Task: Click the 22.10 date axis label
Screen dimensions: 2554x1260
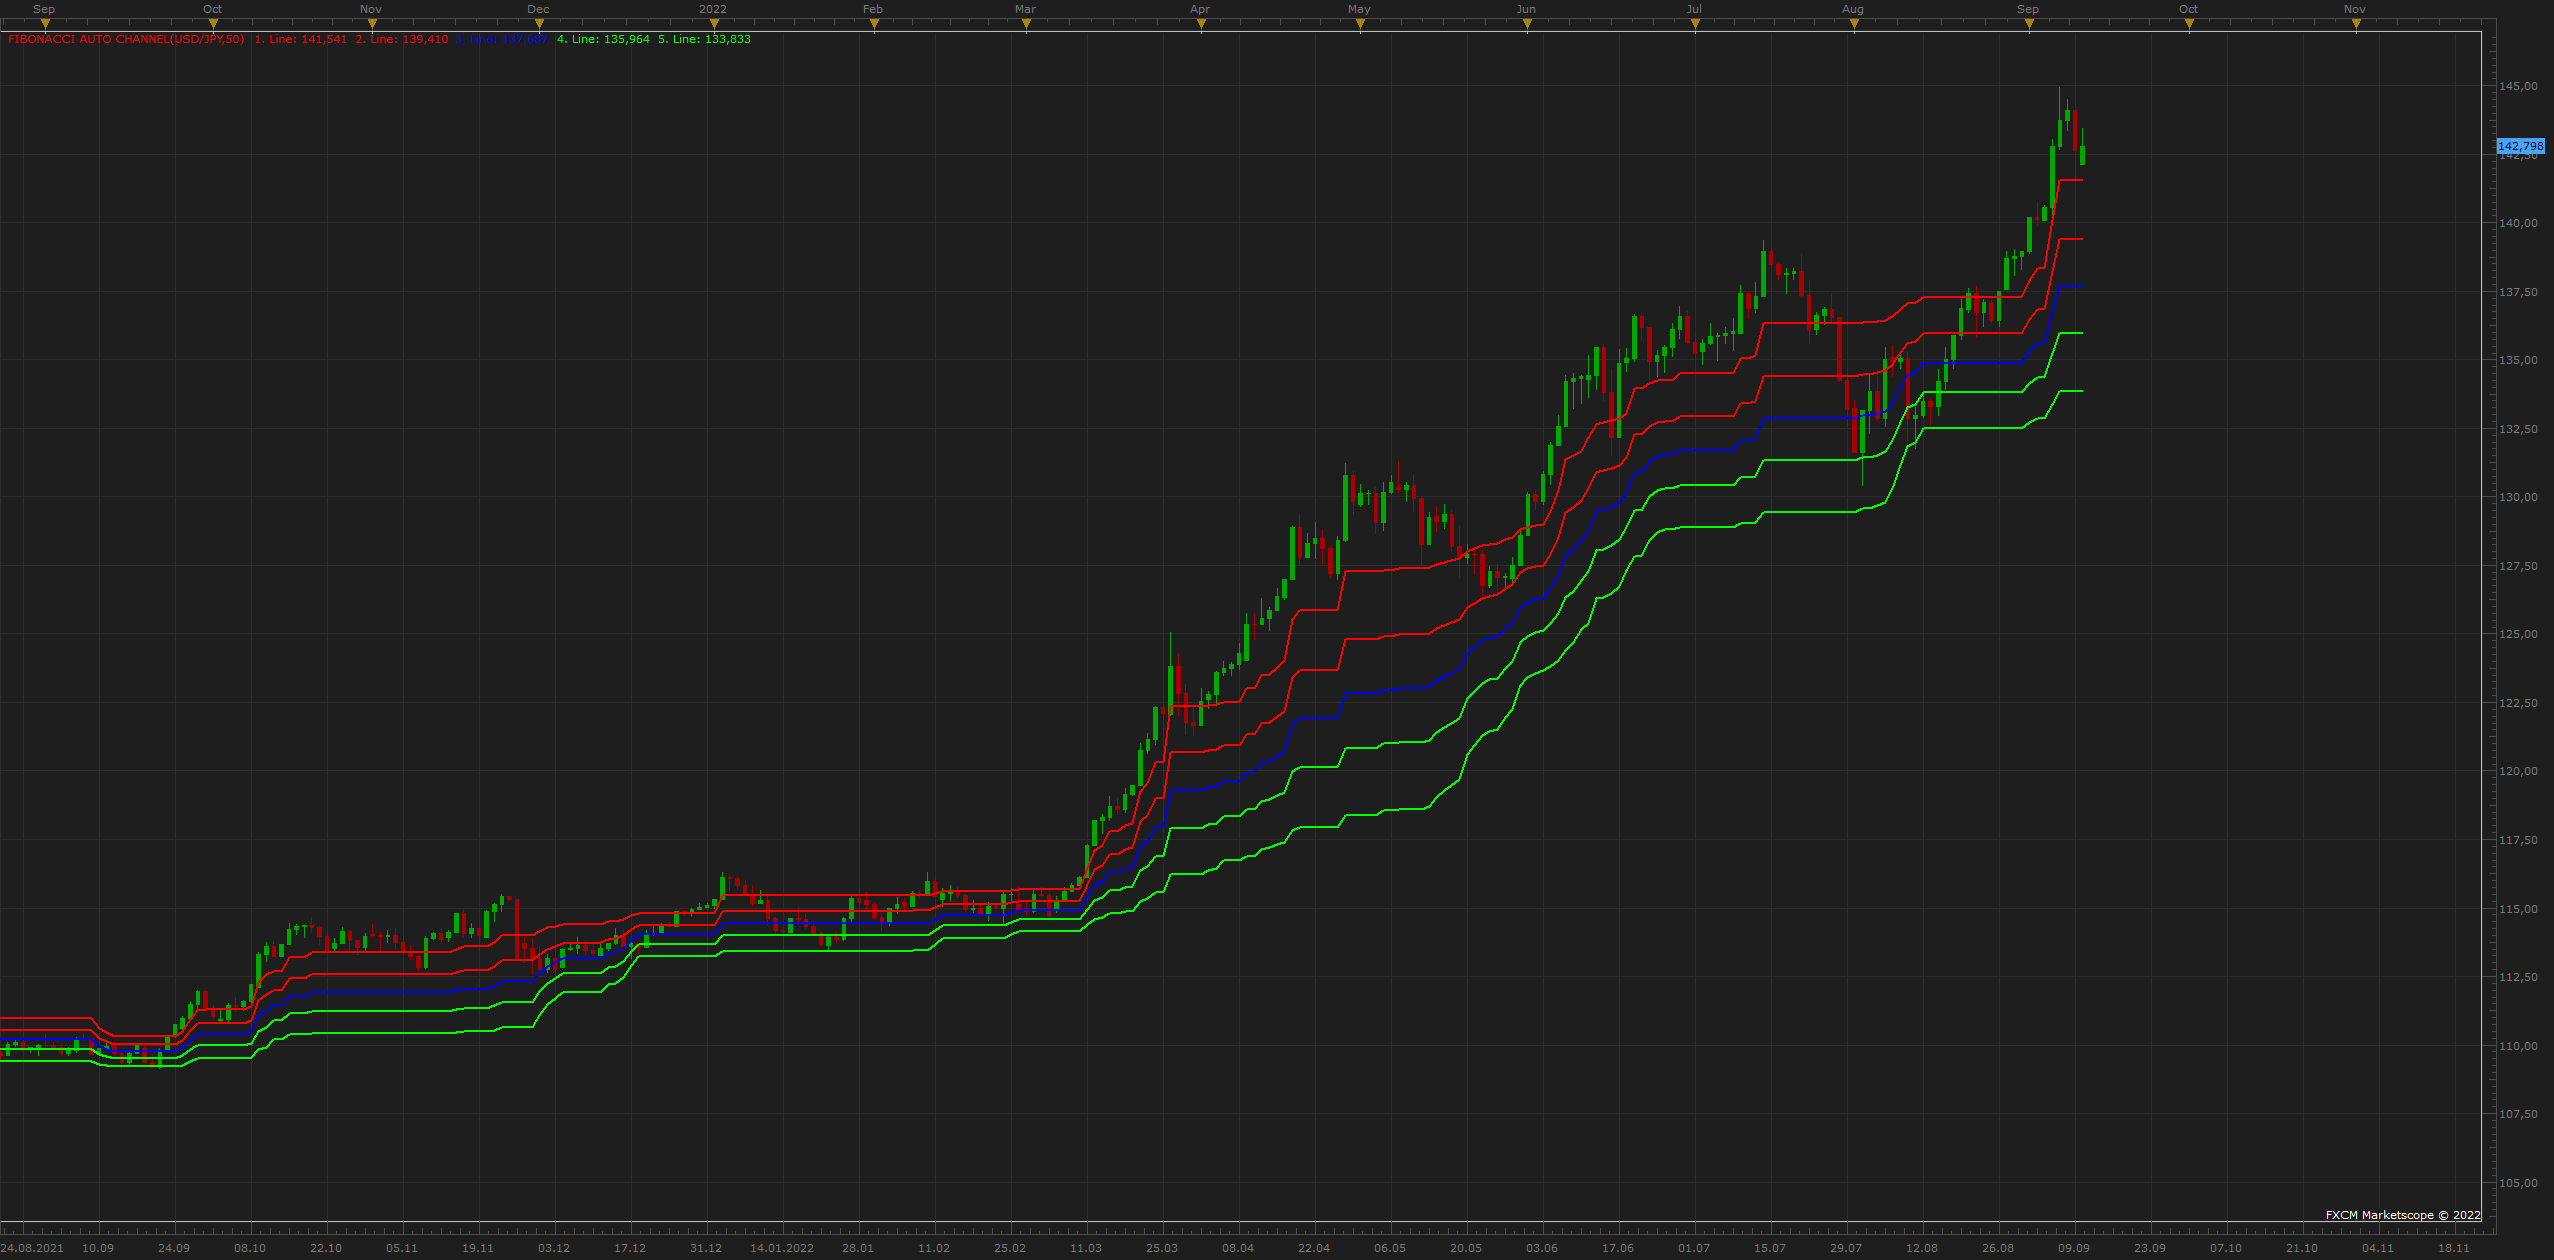Action: pyautogui.click(x=326, y=1248)
